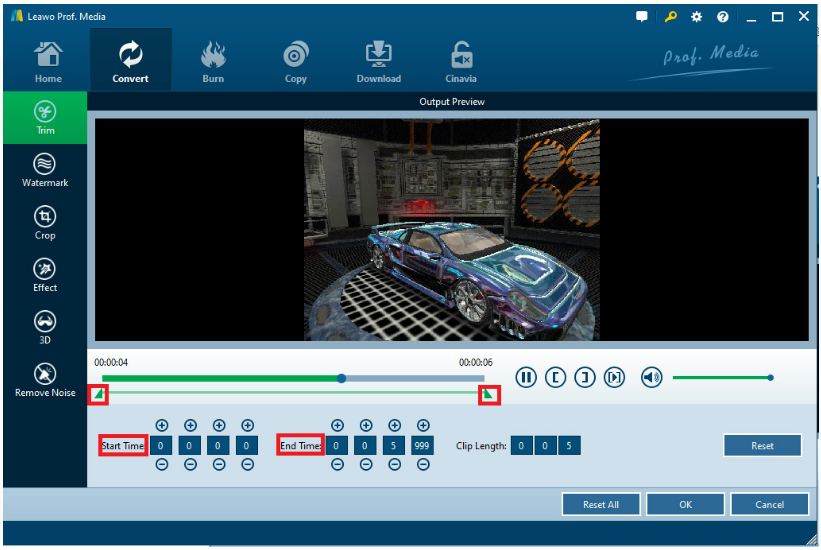This screenshot has width=821, height=550.
Task: Switch to the Burn tab
Action: [x=213, y=62]
